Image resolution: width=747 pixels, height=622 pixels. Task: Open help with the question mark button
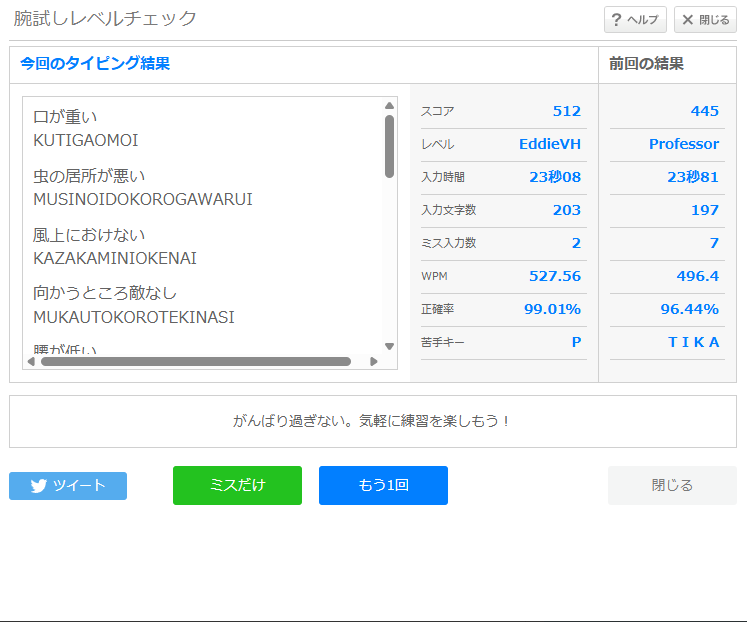[x=635, y=20]
